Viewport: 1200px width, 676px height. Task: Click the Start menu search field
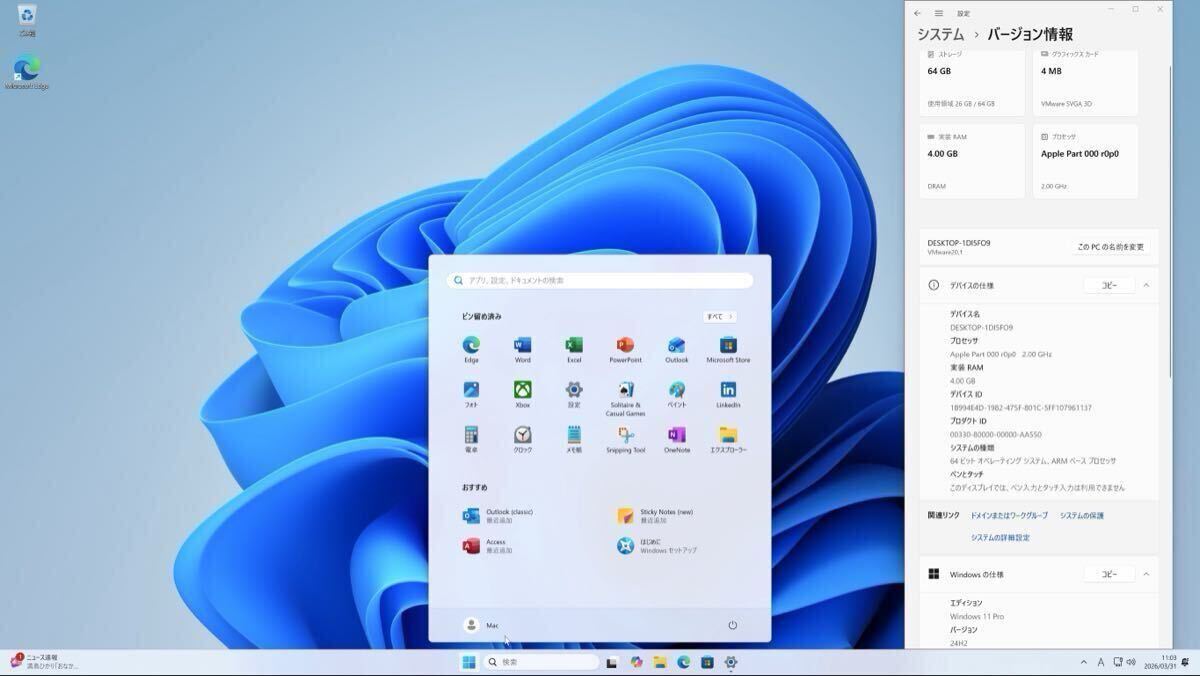pyautogui.click(x=600, y=281)
